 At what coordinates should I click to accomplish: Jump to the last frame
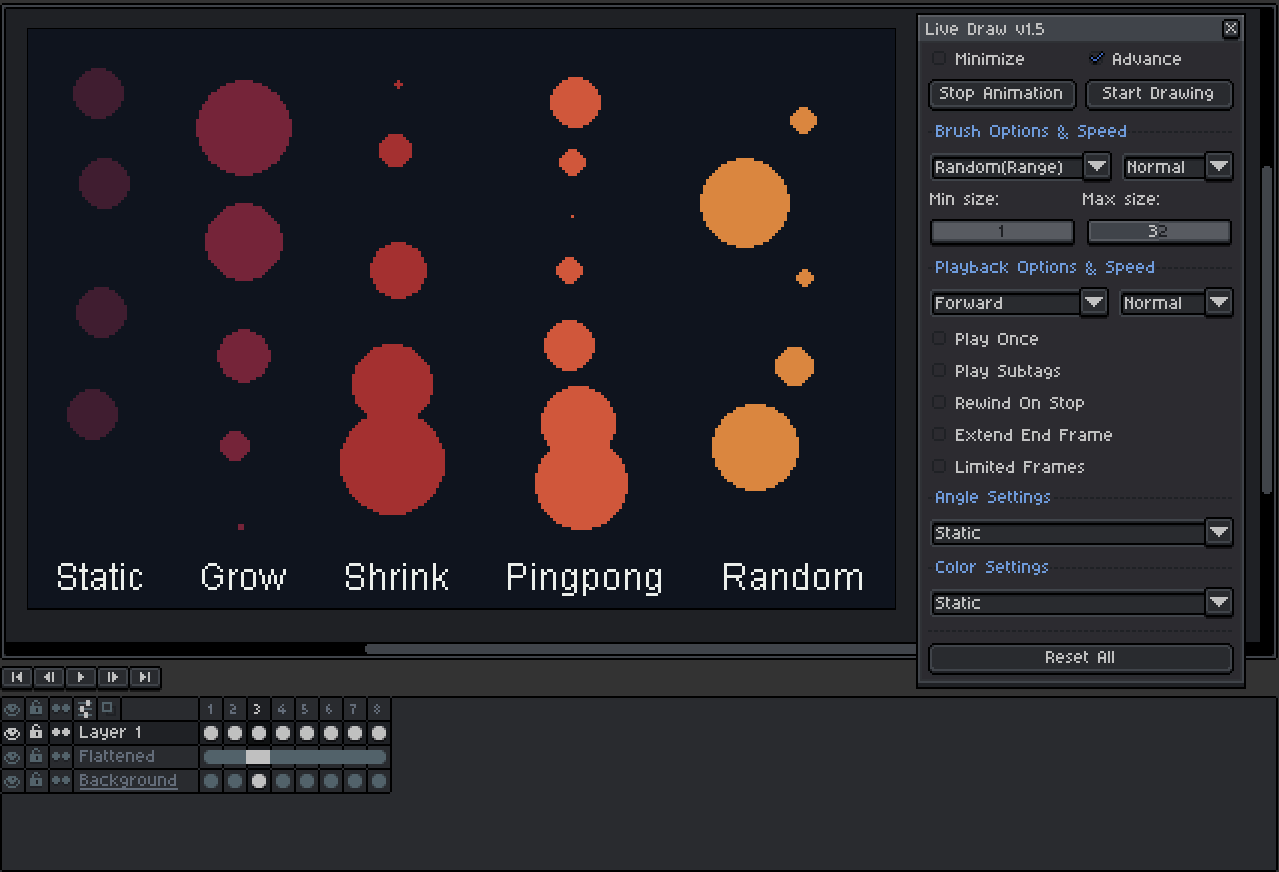145,677
